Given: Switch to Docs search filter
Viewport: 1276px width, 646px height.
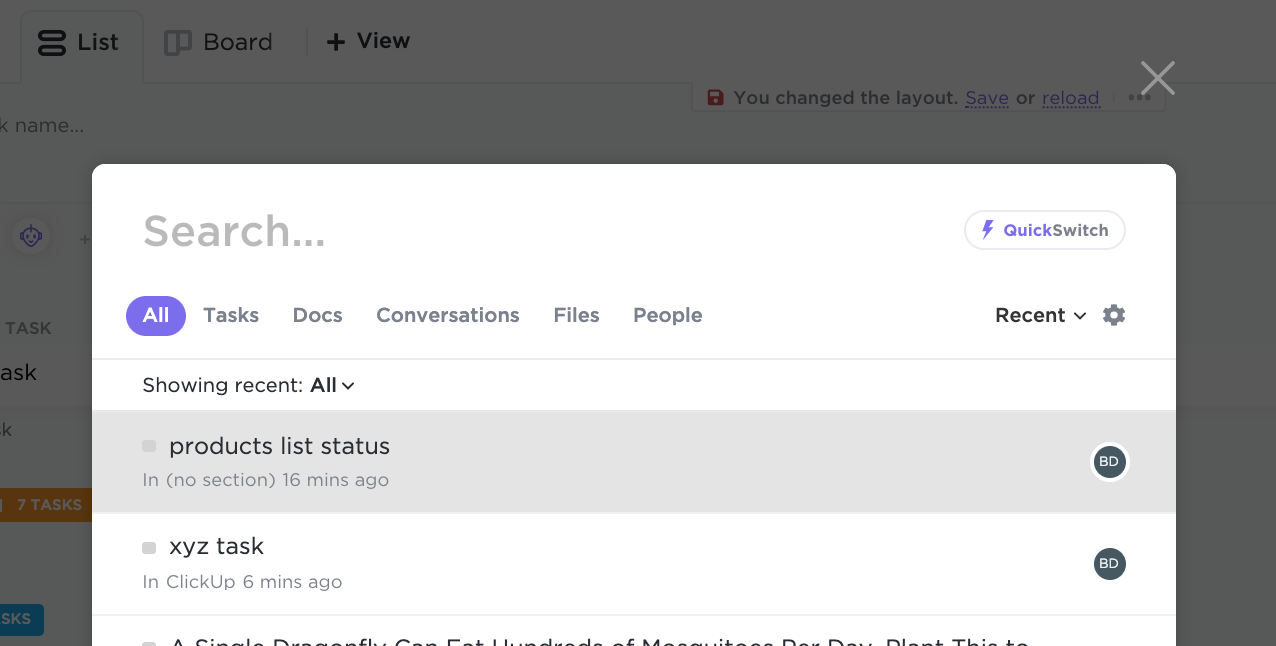Looking at the screenshot, I should (318, 315).
